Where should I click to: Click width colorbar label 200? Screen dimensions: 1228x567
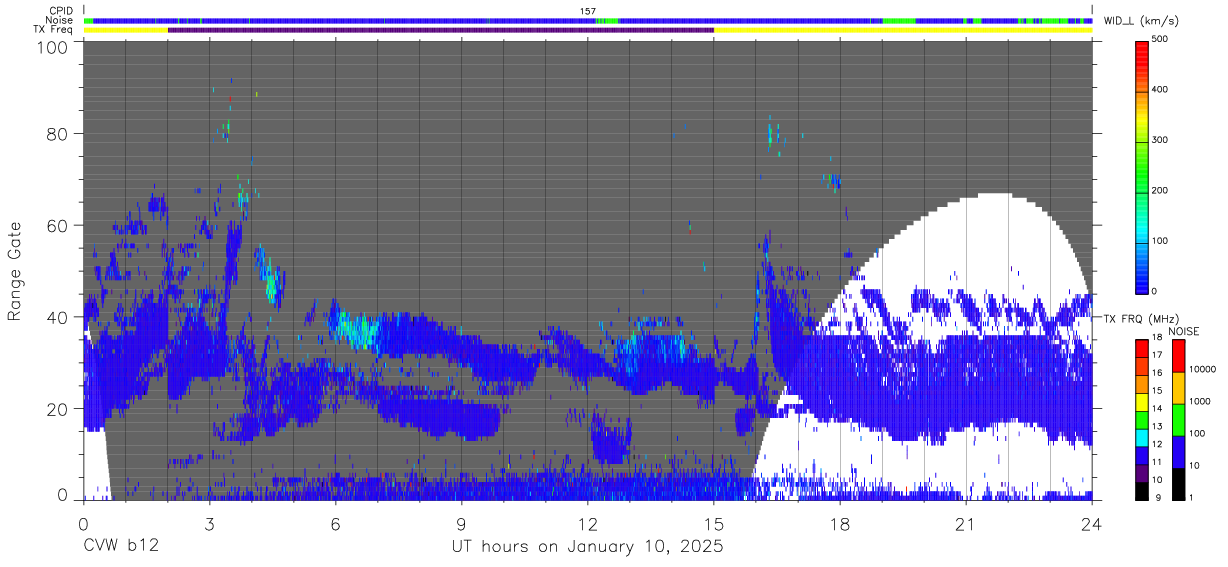coord(1160,190)
